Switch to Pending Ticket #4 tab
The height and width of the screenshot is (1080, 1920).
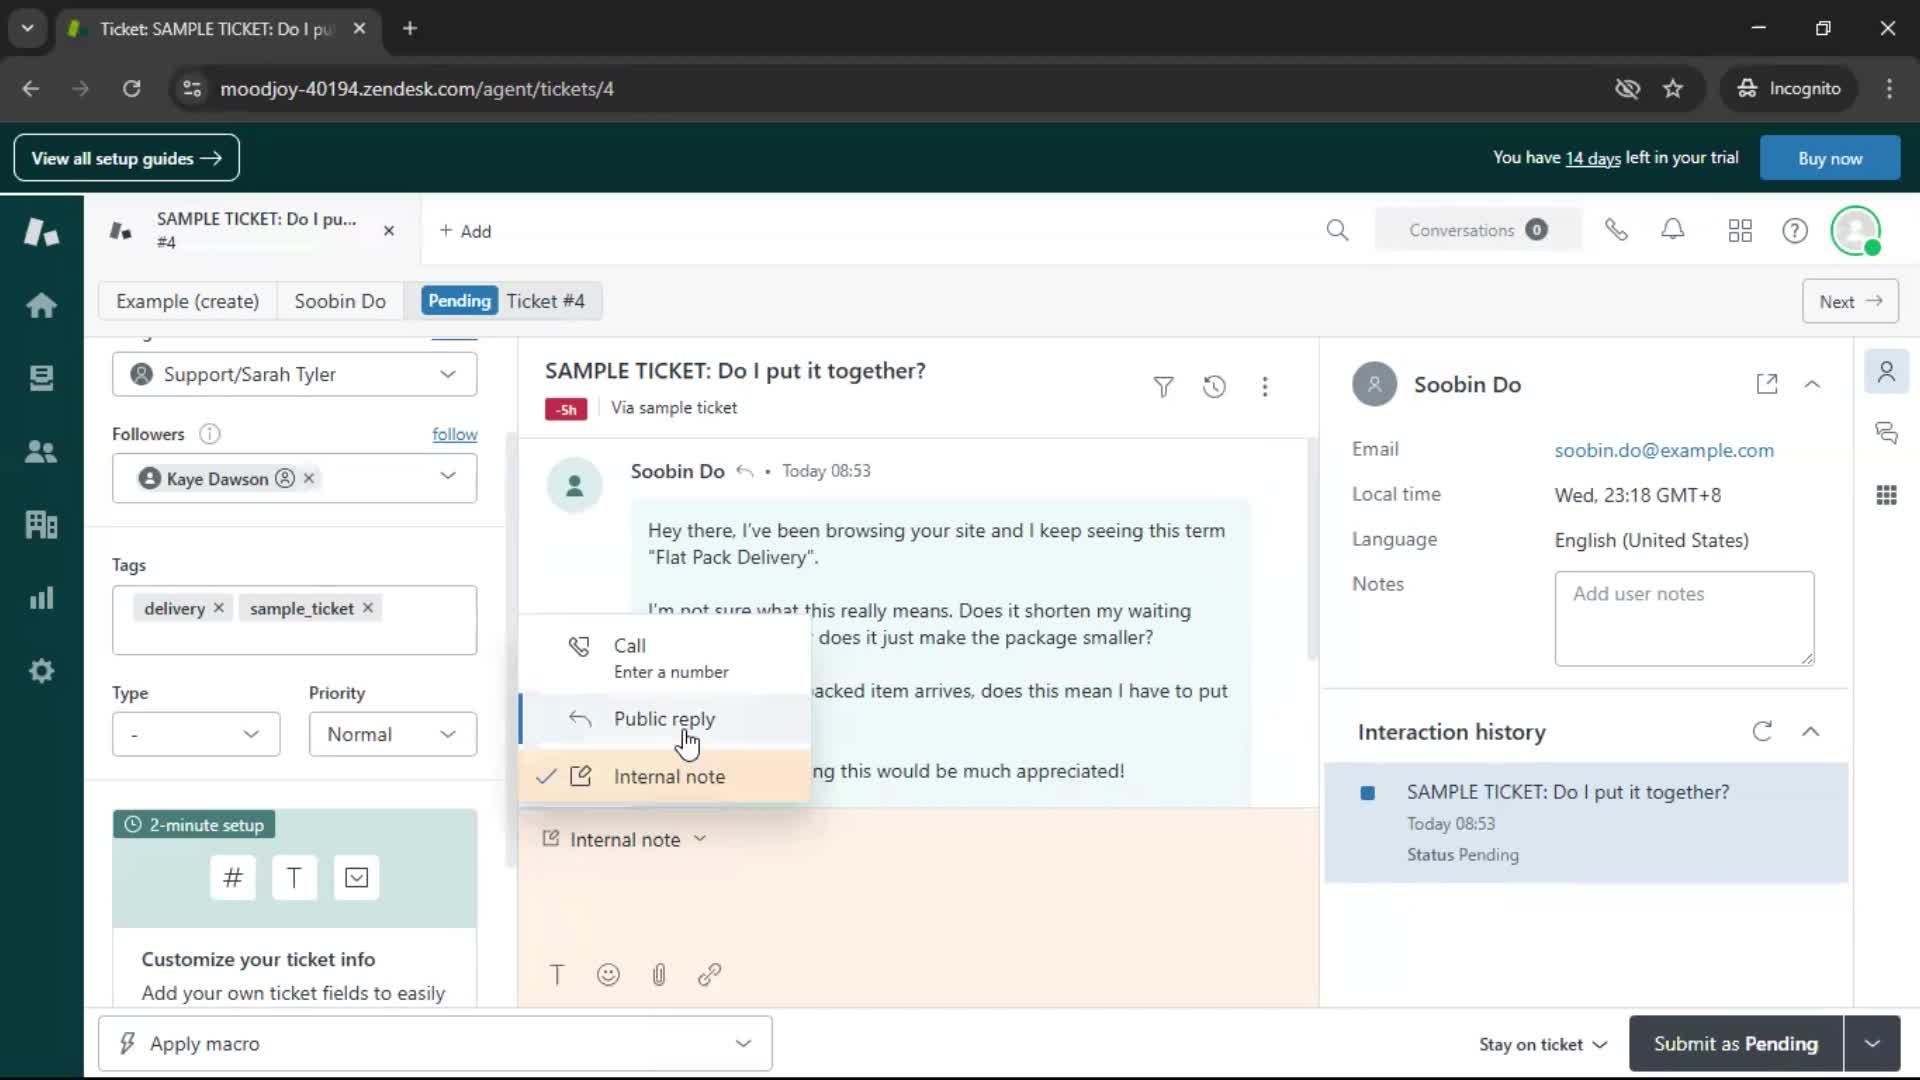(505, 301)
